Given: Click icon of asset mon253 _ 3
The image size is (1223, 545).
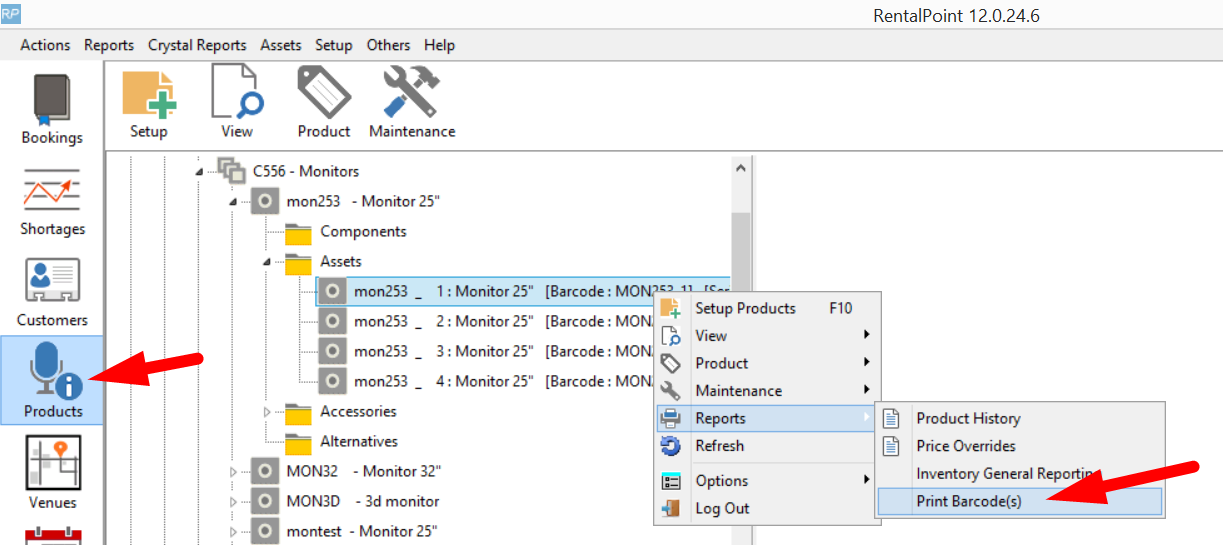Looking at the screenshot, I should pyautogui.click(x=333, y=351).
